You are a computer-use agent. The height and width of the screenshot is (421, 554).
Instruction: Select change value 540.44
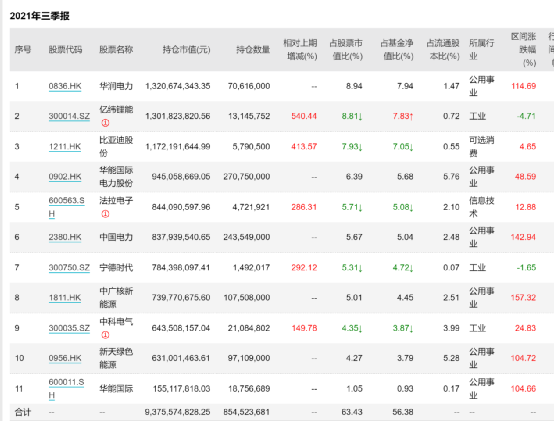click(x=304, y=116)
